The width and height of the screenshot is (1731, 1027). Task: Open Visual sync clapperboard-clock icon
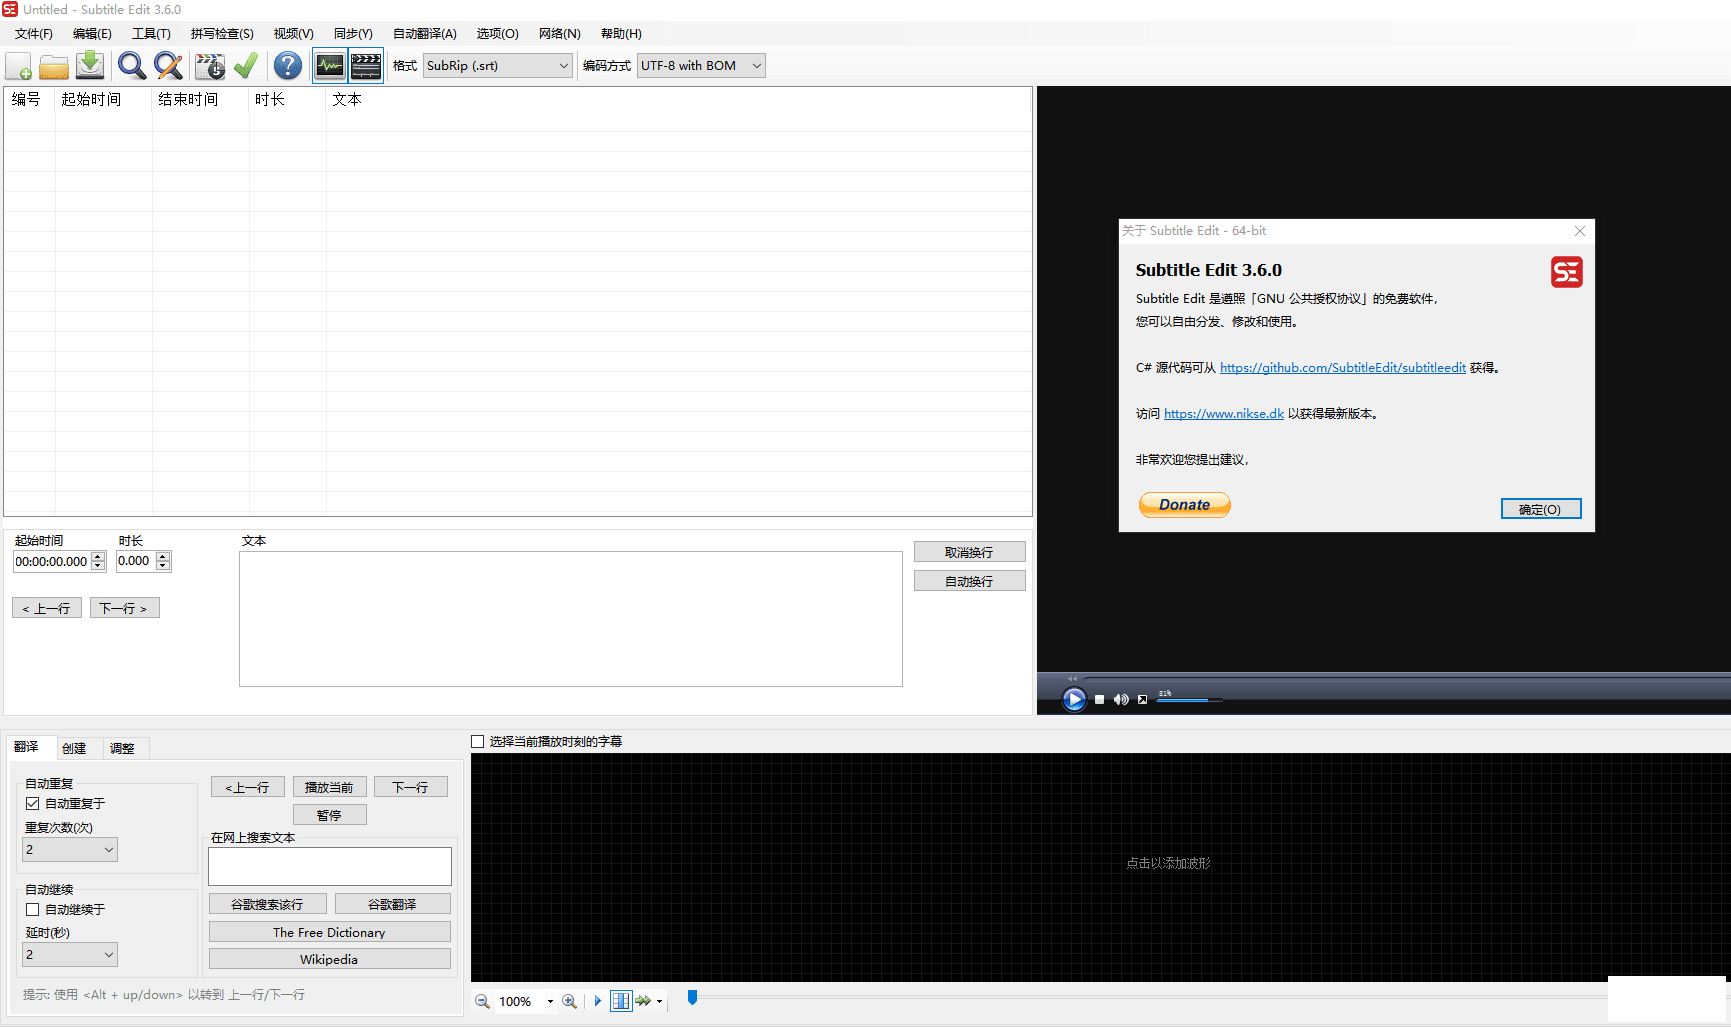point(210,66)
